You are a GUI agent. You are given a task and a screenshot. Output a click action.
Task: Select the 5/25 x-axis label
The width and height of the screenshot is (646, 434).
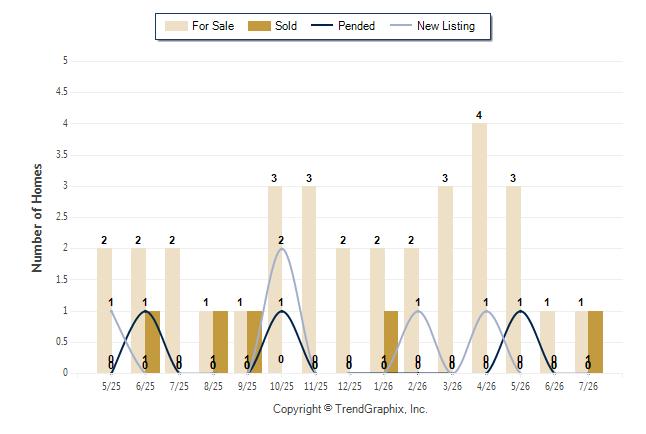111,386
